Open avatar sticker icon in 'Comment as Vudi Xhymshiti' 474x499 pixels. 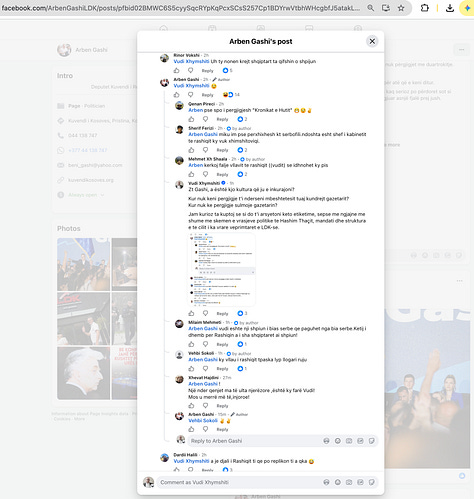point(326,482)
